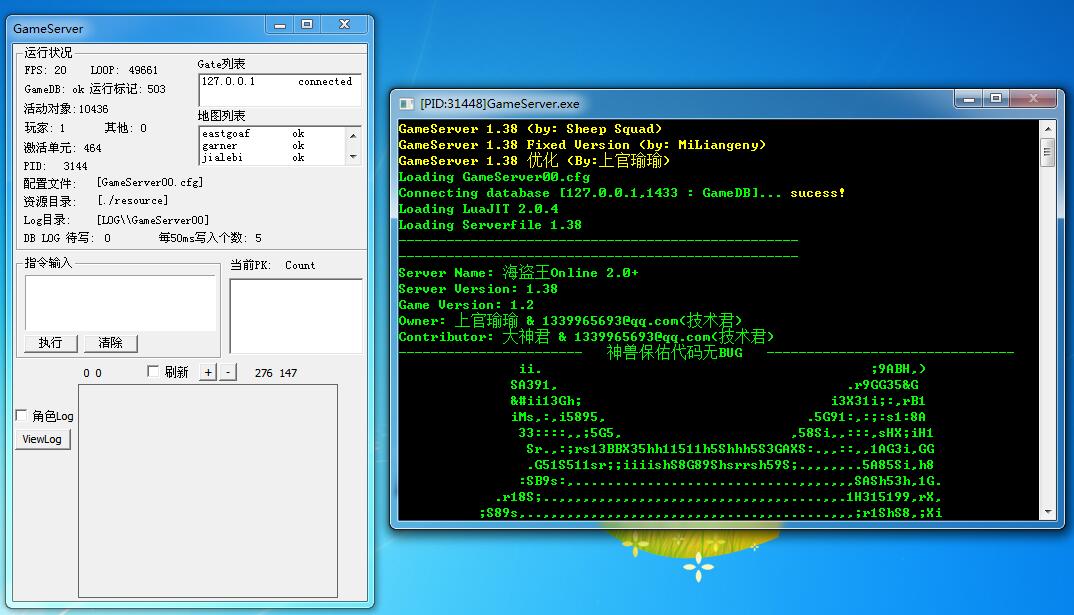Click console line Loading Serverfile 1.38
Image resolution: width=1074 pixels, height=615 pixels.
click(x=490, y=225)
